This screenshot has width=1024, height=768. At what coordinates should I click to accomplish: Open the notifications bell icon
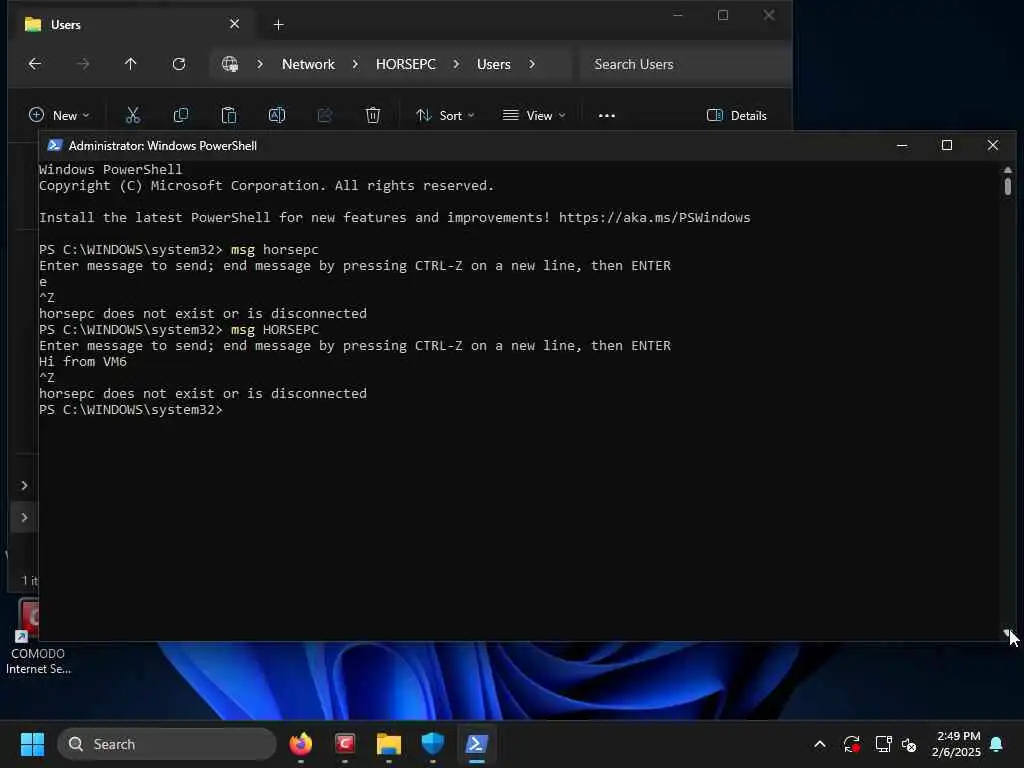(x=997, y=744)
